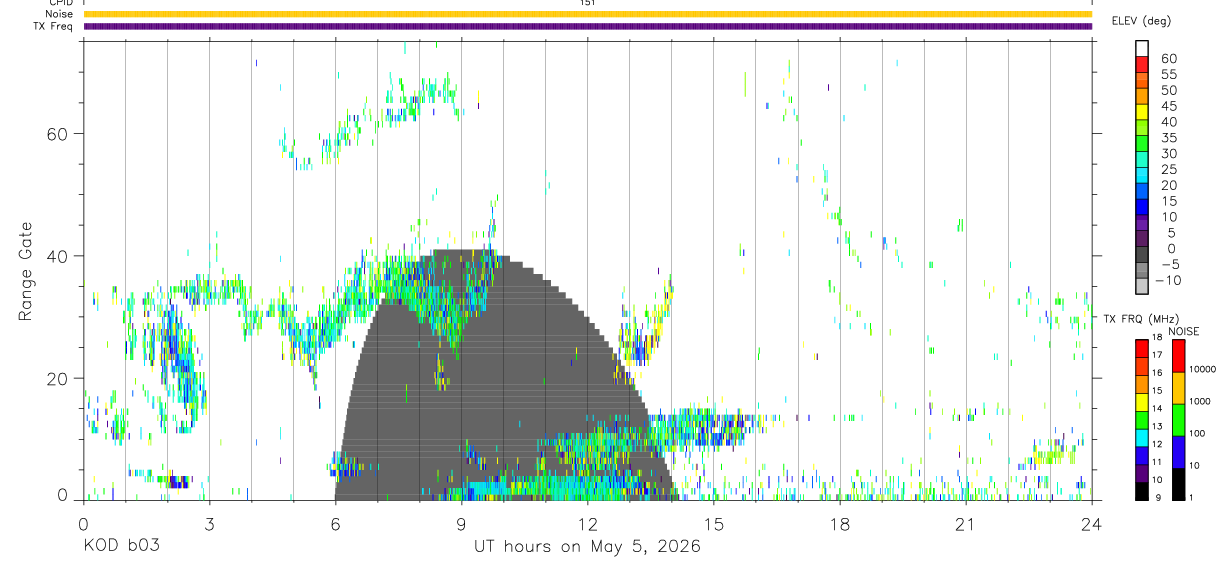Screen dimensions: 1228x567
Task: Click the 'TX Freq' row label at top left
Action: 55,26
